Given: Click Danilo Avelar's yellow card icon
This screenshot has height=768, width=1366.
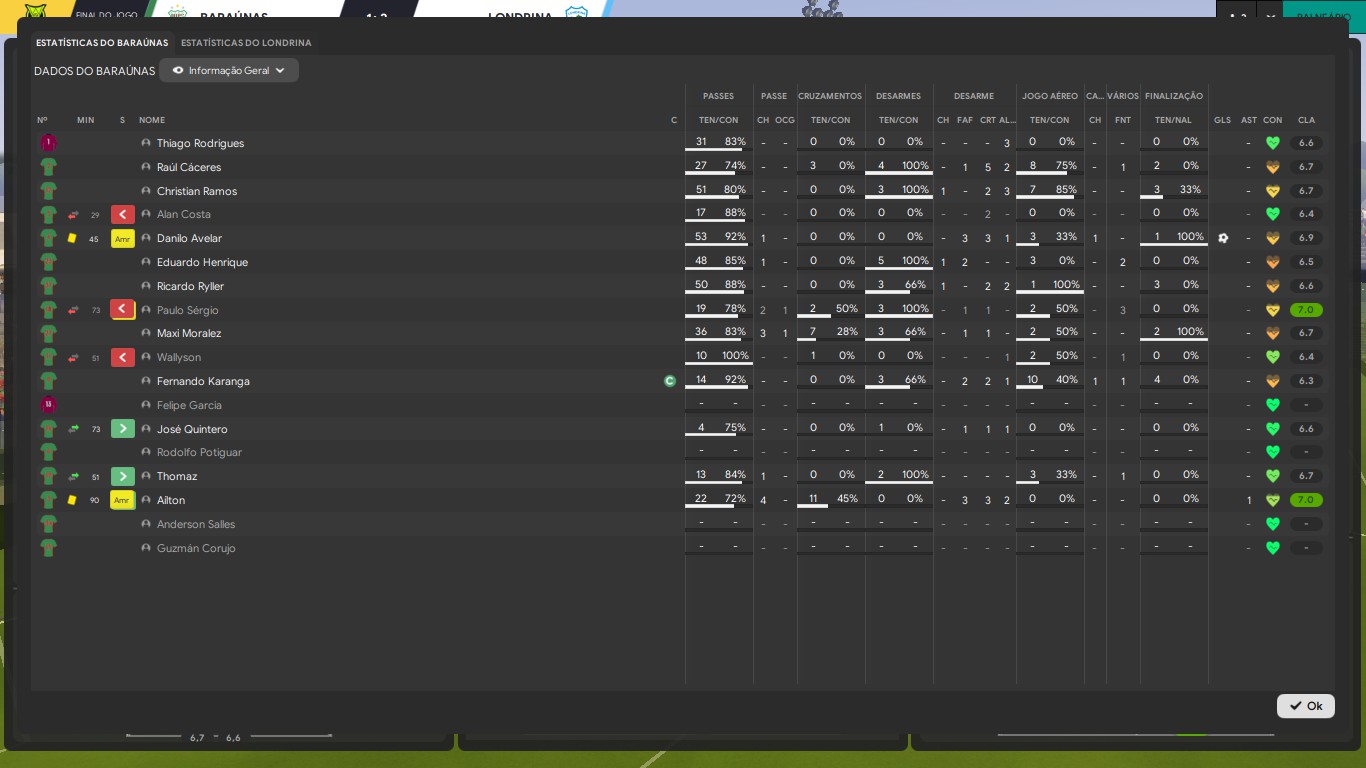Looking at the screenshot, I should 72,238.
